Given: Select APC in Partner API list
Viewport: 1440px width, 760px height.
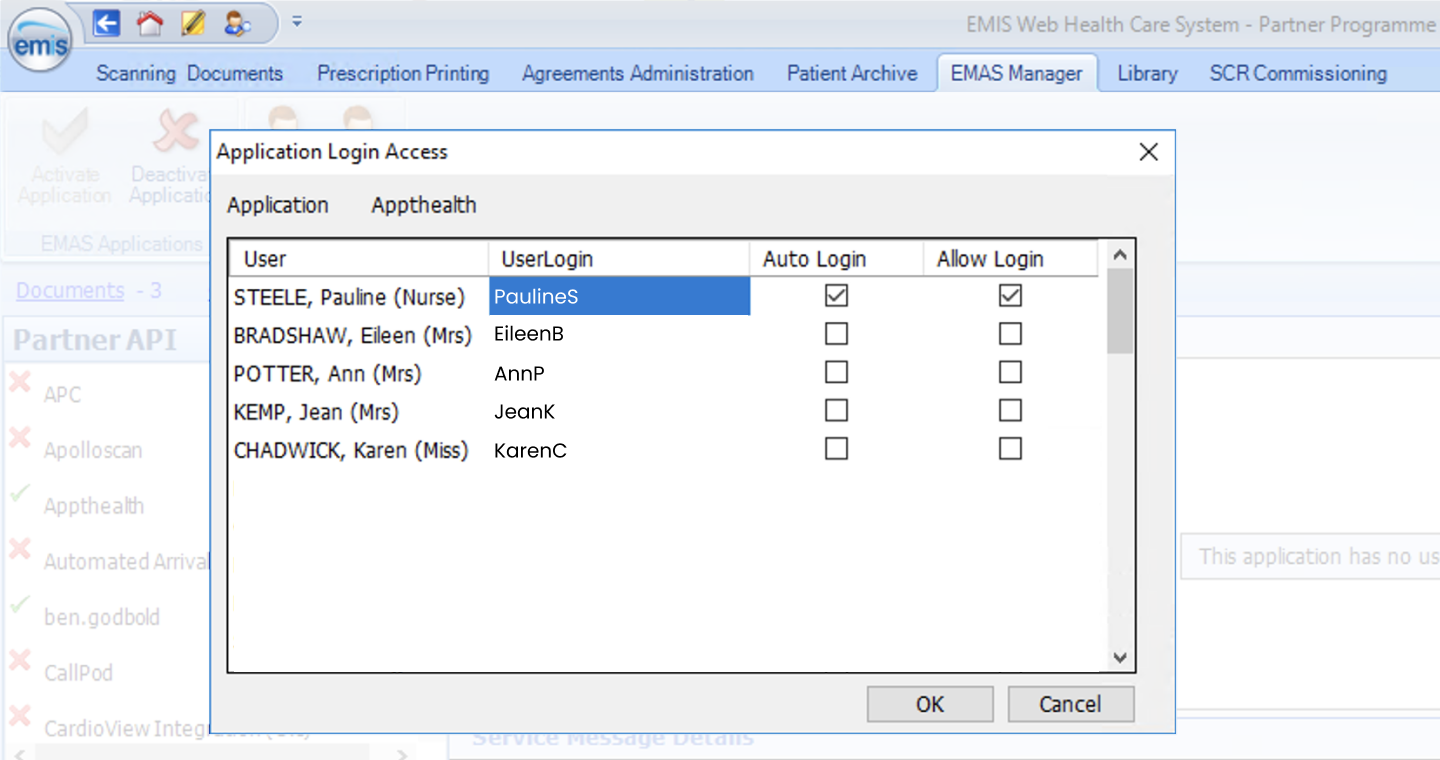Looking at the screenshot, I should pyautogui.click(x=62, y=394).
